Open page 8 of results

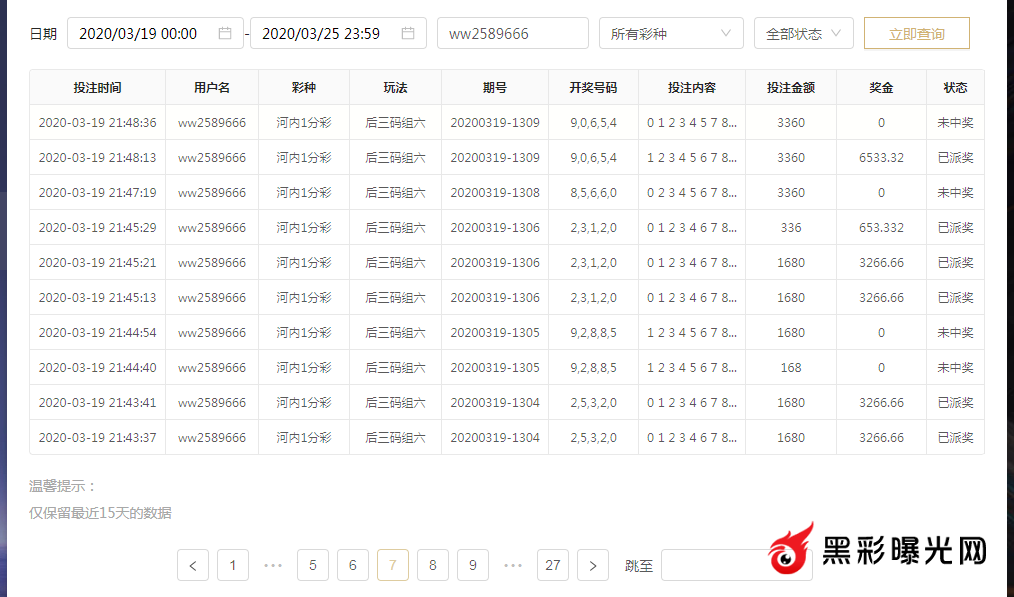click(433, 565)
